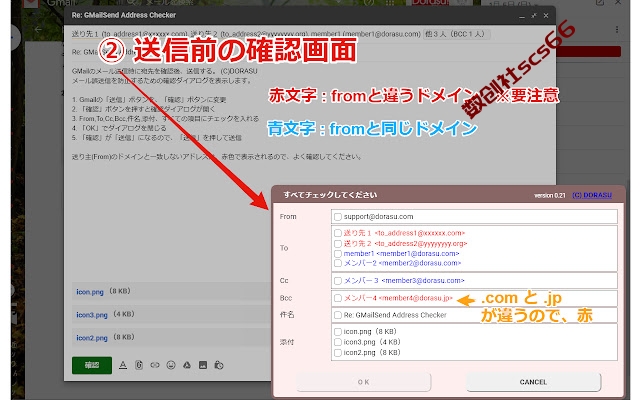Click the CANCEL button in dialog
This screenshot has width=640, height=400.
pyautogui.click(x=533, y=382)
